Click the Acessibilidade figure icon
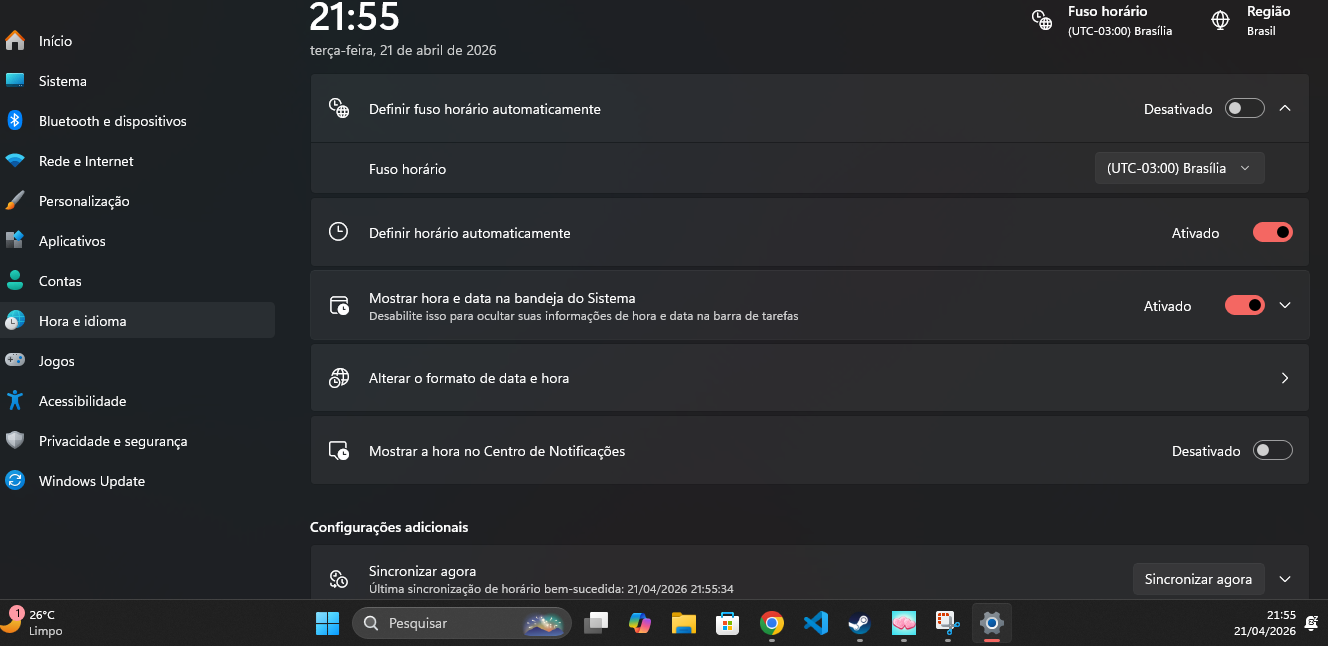The image size is (1328, 646). click(x=15, y=401)
